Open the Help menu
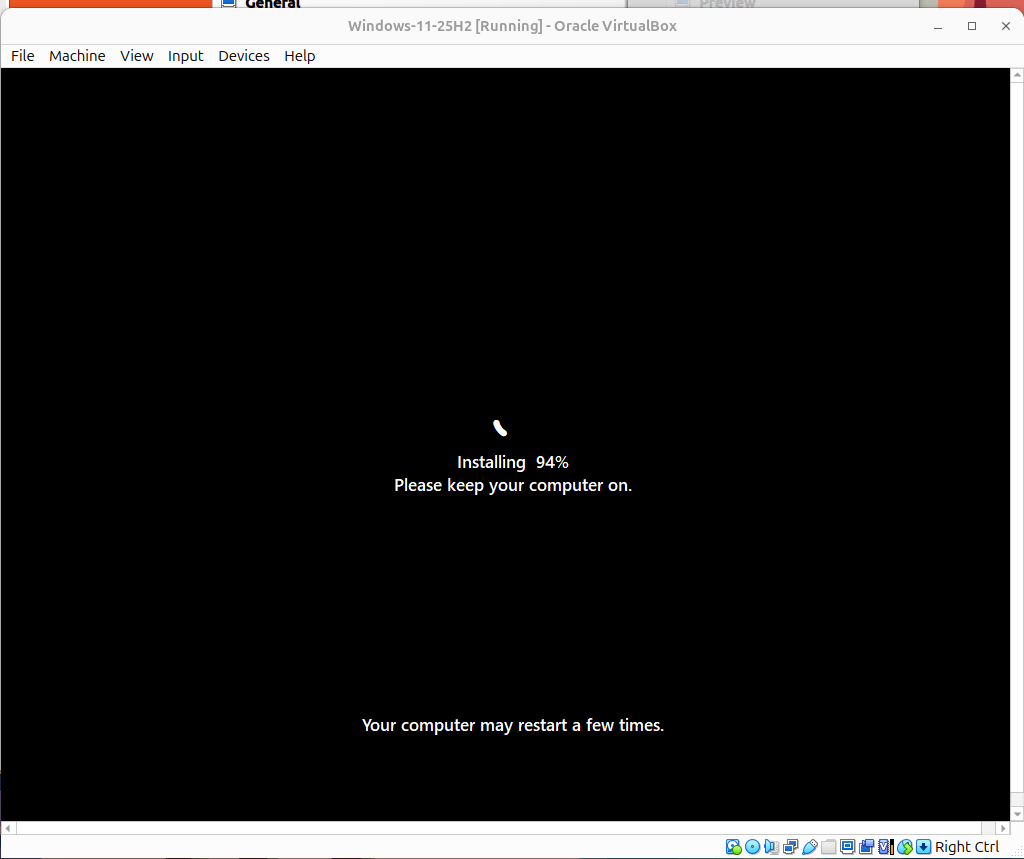 pos(299,56)
